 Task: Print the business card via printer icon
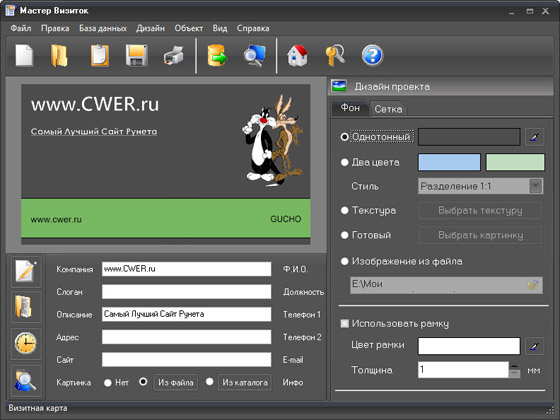tap(174, 56)
